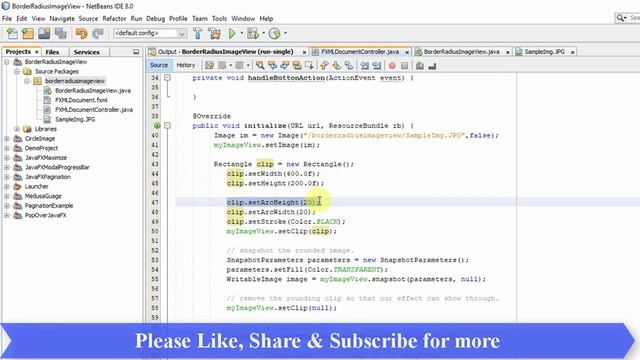
Task: Open the Debug Project dropdown arrow
Action: click(x=263, y=33)
